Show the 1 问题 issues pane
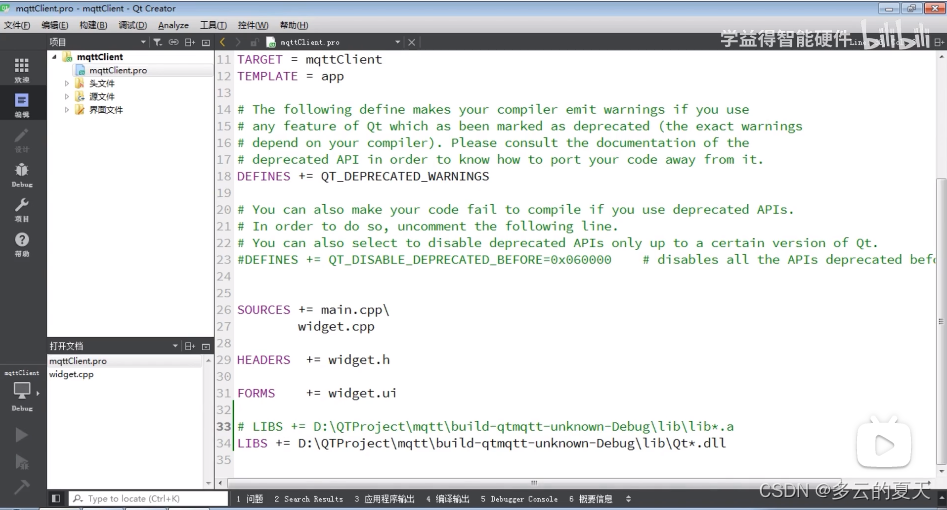This screenshot has width=947, height=510. tap(249, 499)
